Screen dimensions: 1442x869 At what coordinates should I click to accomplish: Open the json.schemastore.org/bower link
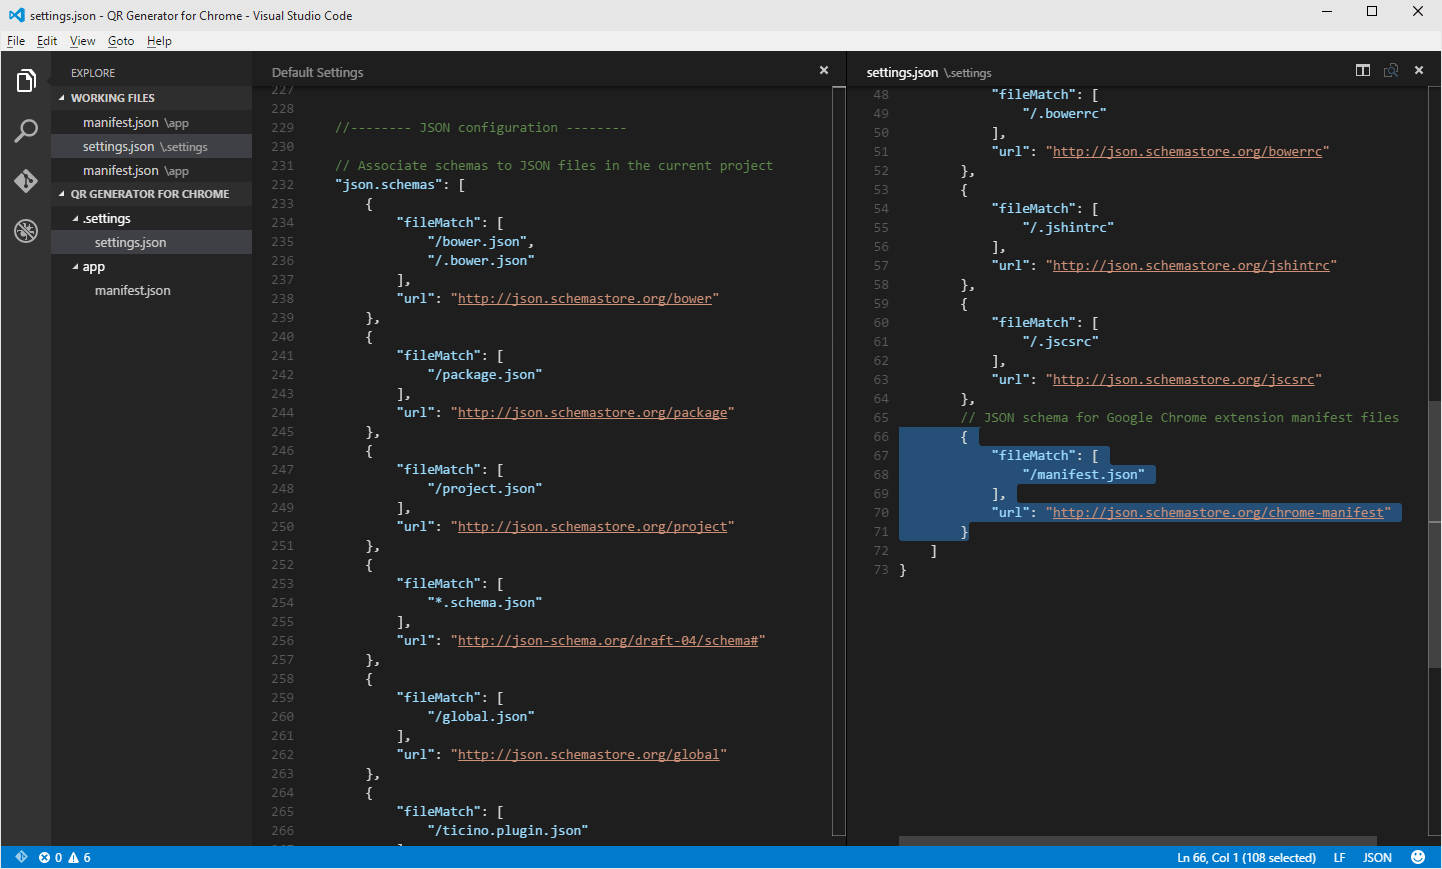click(x=584, y=298)
